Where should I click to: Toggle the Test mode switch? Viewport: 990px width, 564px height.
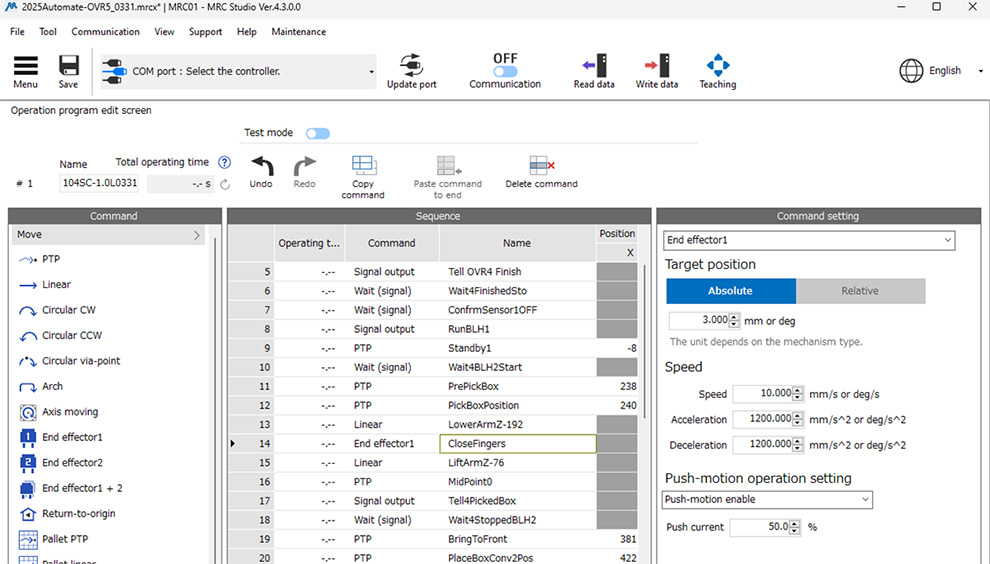coord(318,133)
